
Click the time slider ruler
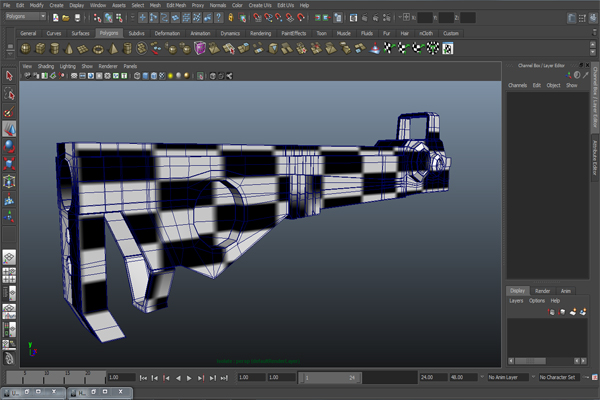point(56,377)
